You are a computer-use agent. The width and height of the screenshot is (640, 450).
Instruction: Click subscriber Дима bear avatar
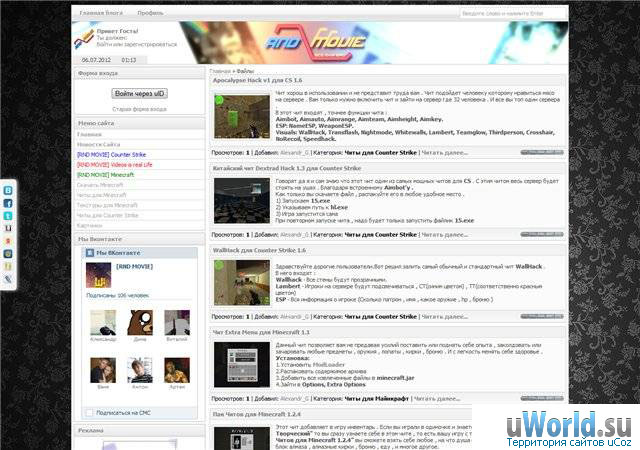pos(140,323)
